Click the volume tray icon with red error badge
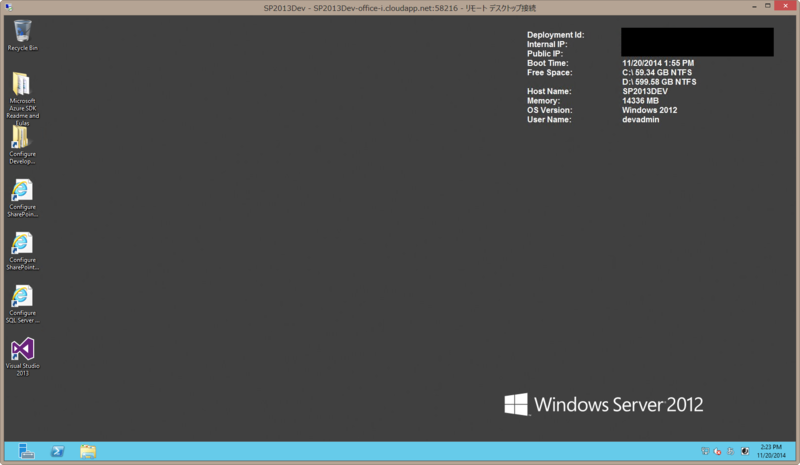Image resolution: width=800 pixels, height=465 pixels. [x=717, y=451]
